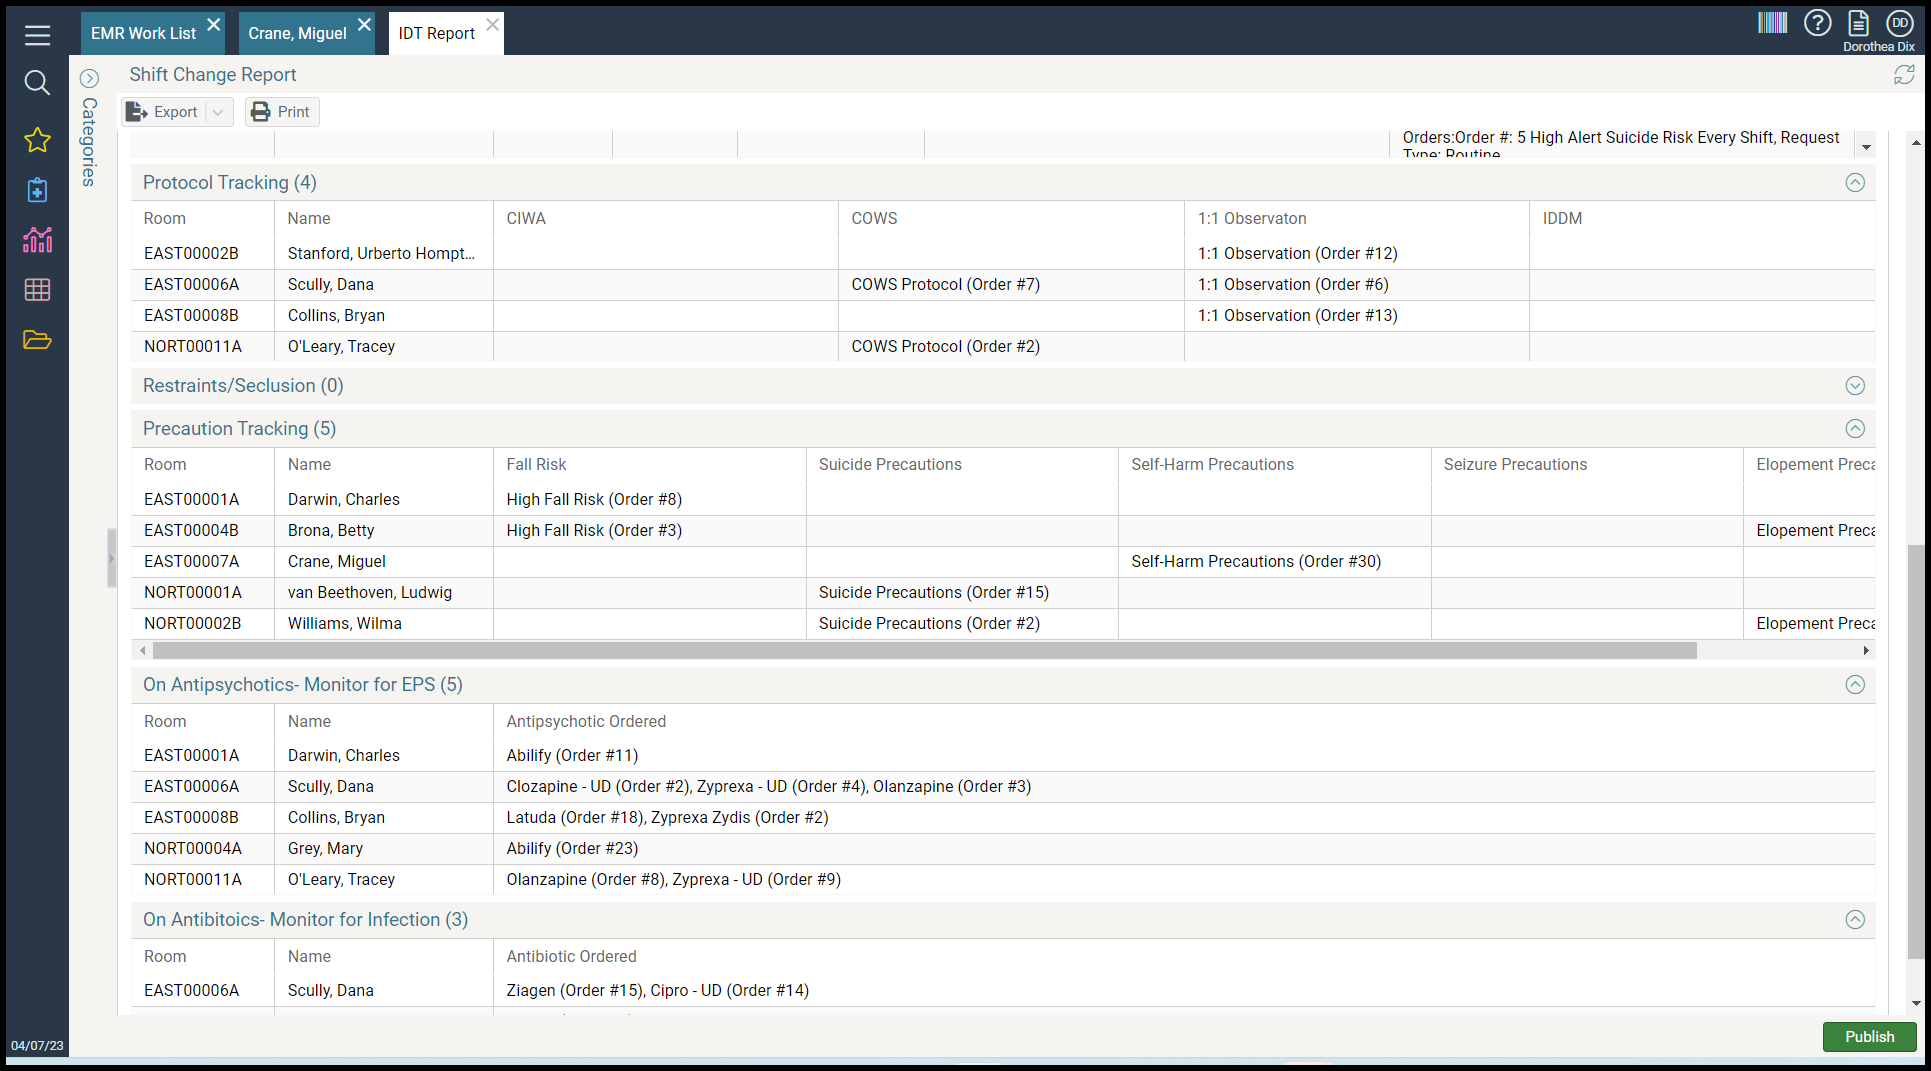The width and height of the screenshot is (1931, 1071).
Task: Open the grid table icon in sidebar
Action: [x=37, y=290]
